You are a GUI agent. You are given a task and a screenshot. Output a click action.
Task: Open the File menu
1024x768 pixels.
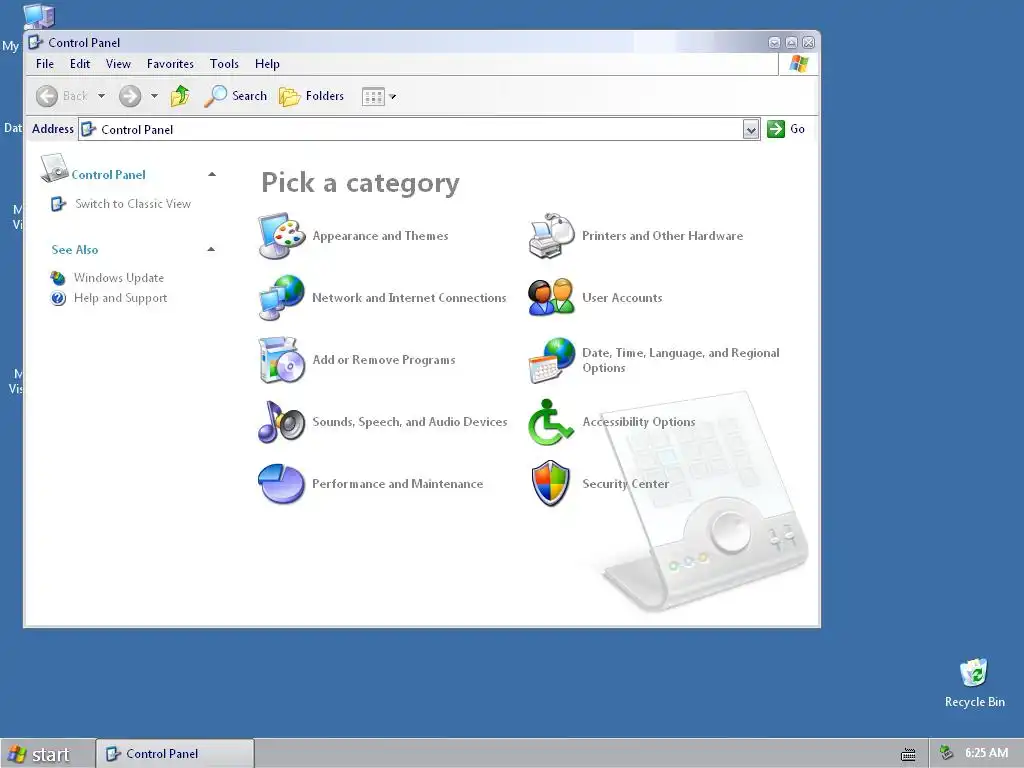click(45, 63)
